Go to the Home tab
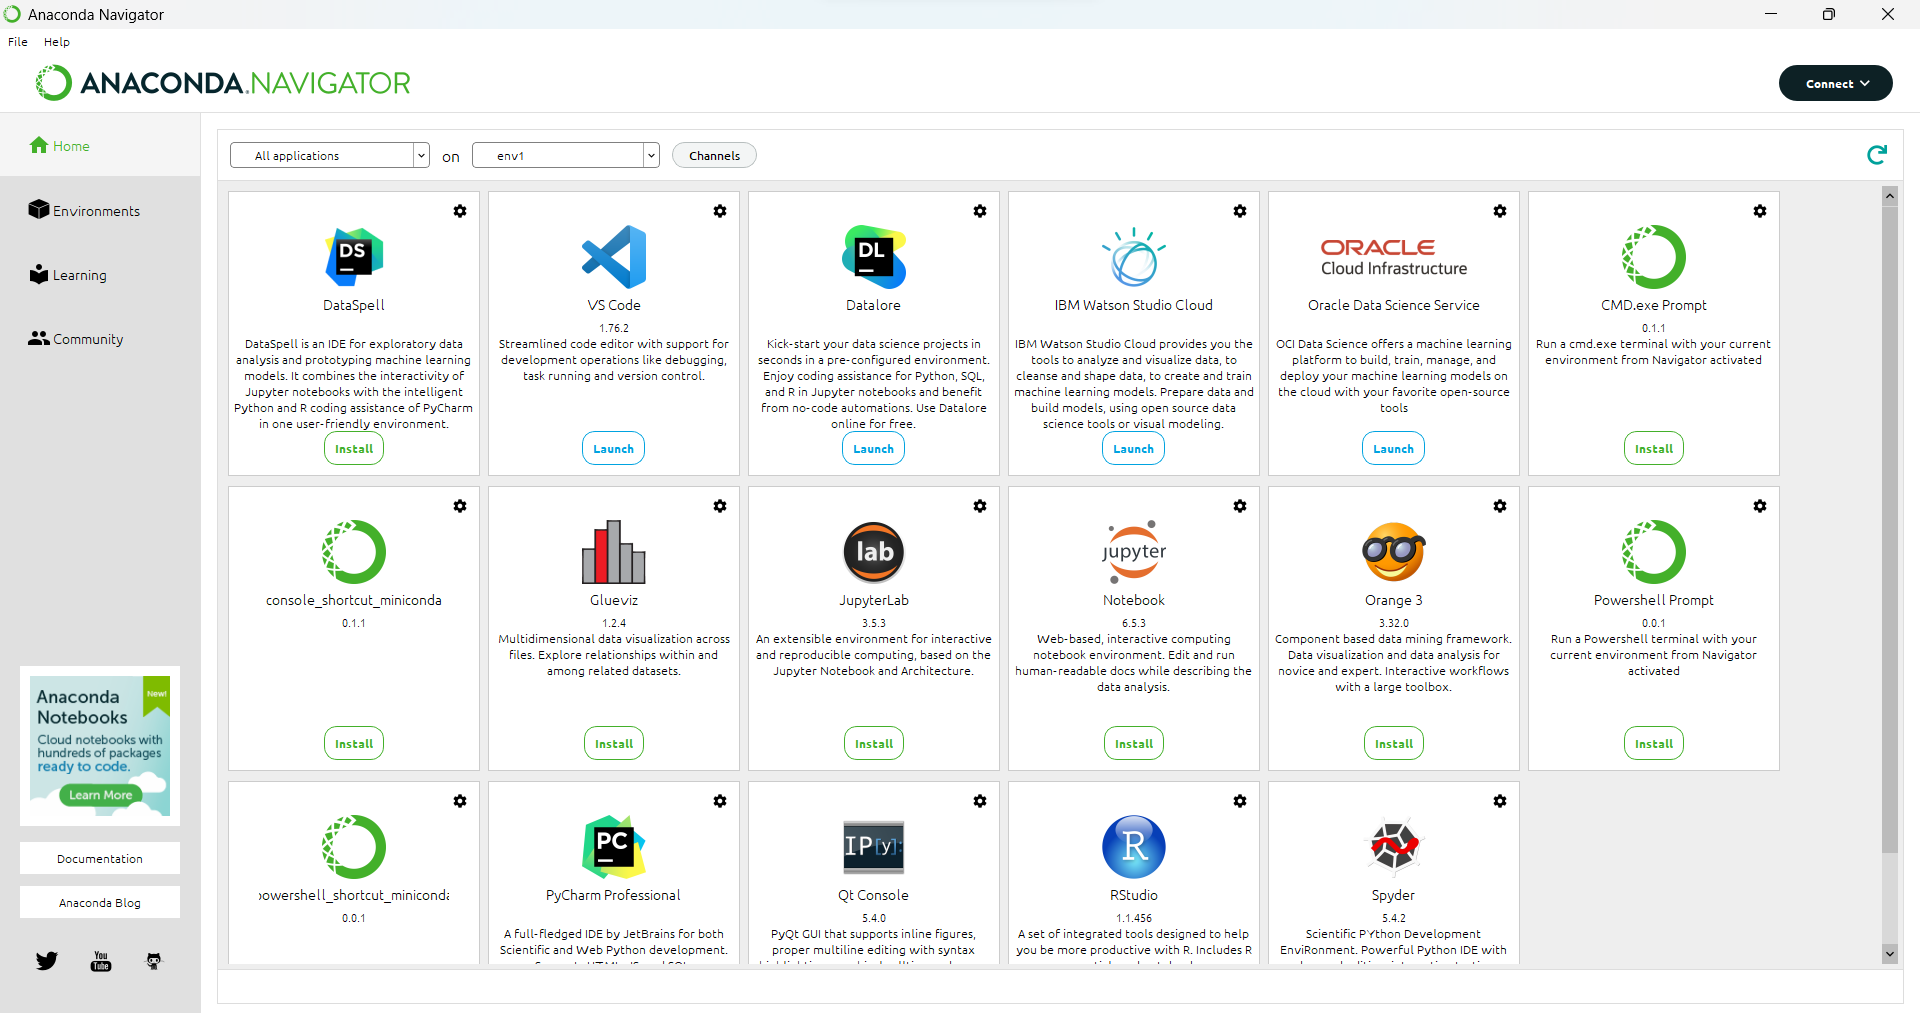 click(100, 146)
